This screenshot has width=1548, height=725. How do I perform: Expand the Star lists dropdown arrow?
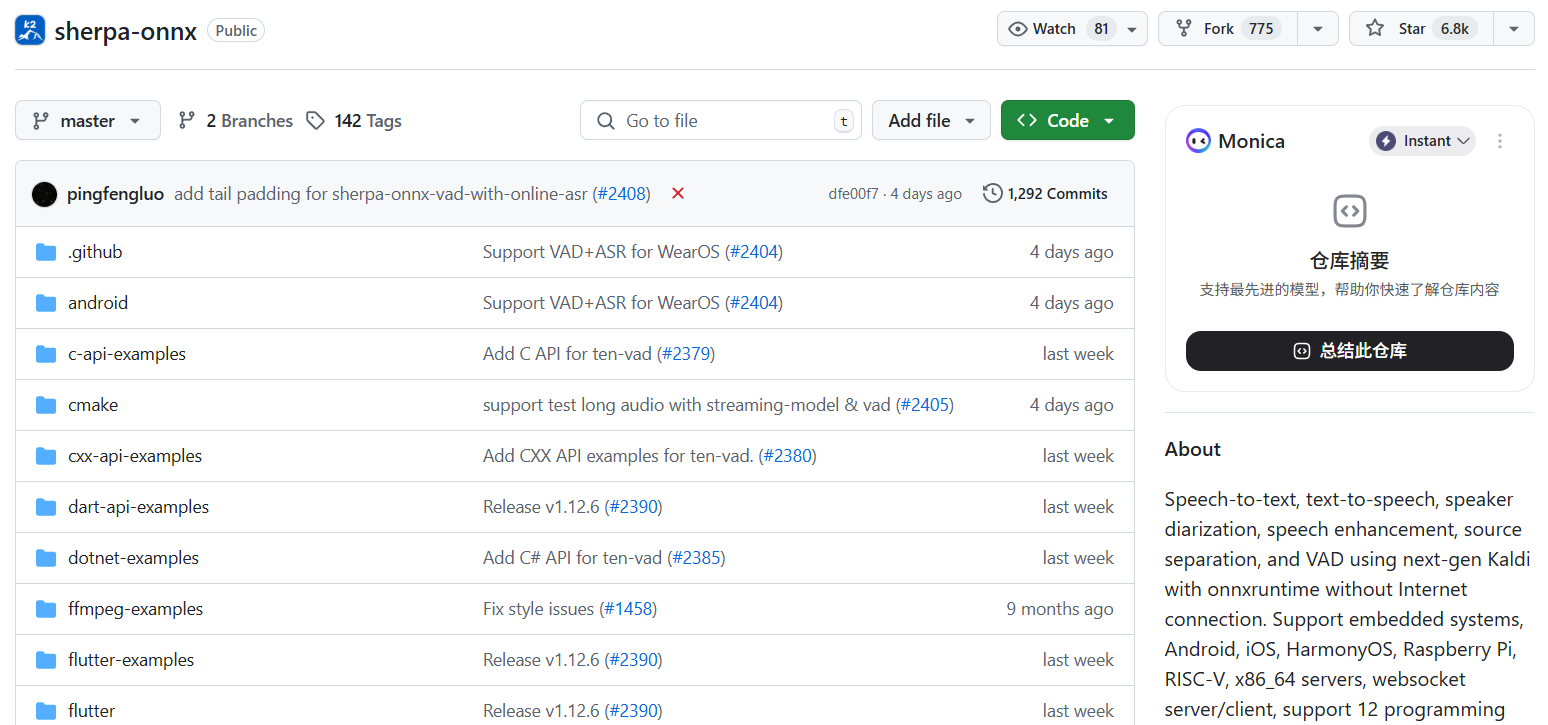coord(1514,29)
